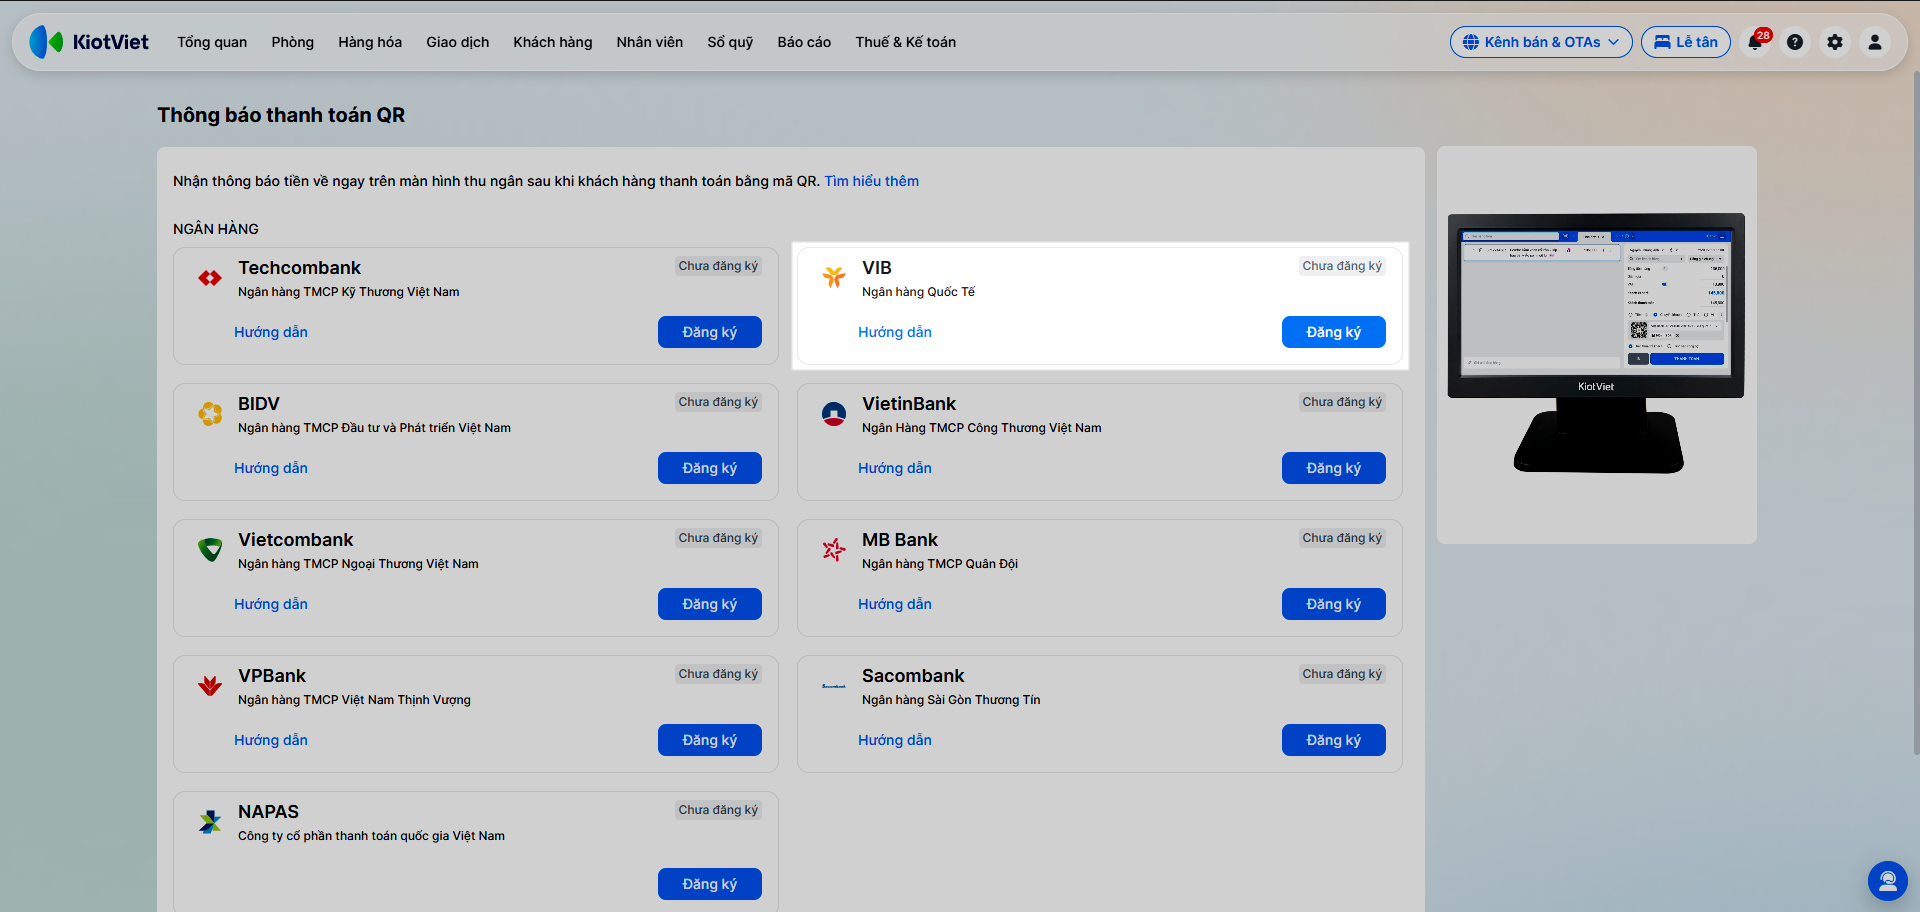Open BIDV Hướng dẫn guide link
This screenshot has height=912, width=1920.
(x=271, y=468)
